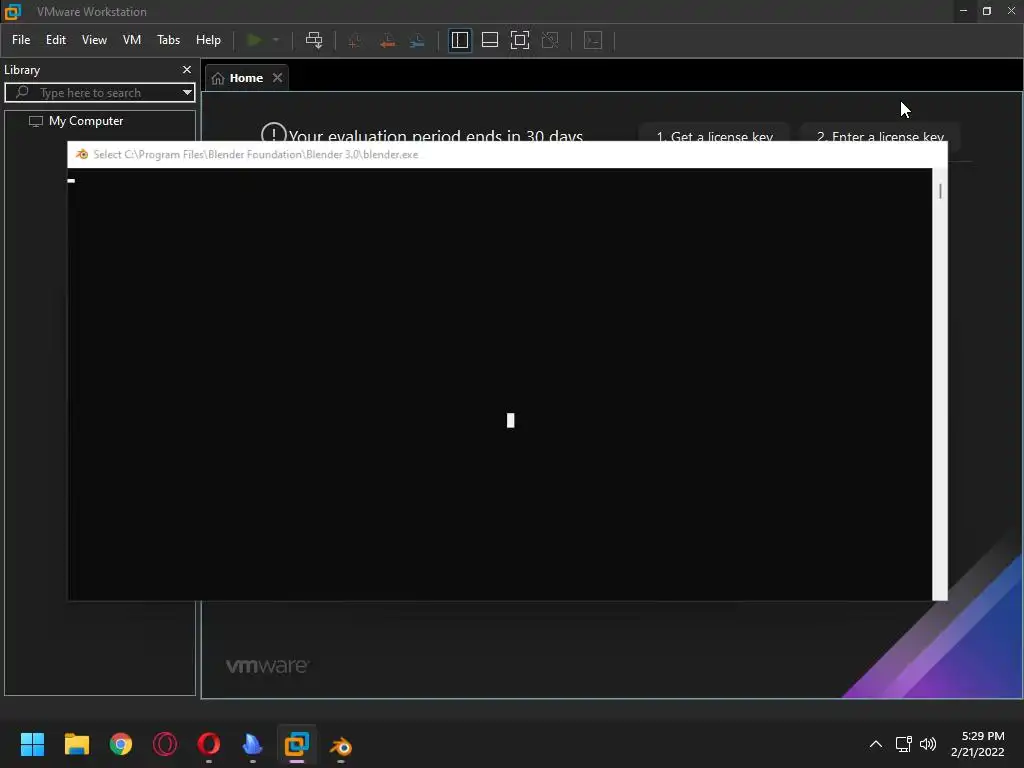Open the Help menu

pos(208,40)
